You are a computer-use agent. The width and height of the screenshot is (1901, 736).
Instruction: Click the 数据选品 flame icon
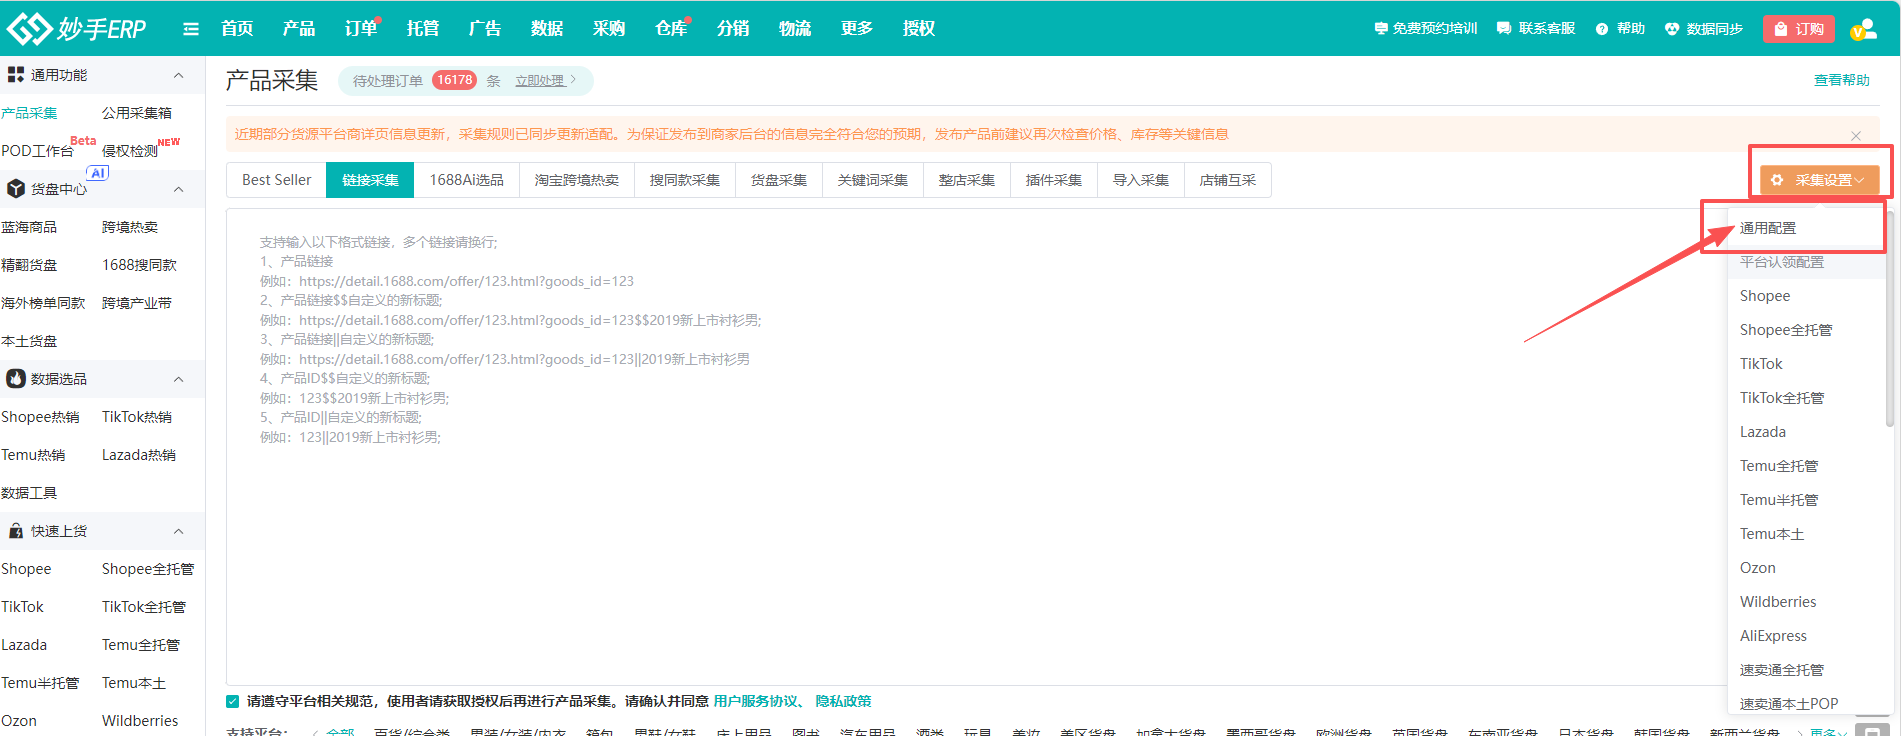pos(16,379)
